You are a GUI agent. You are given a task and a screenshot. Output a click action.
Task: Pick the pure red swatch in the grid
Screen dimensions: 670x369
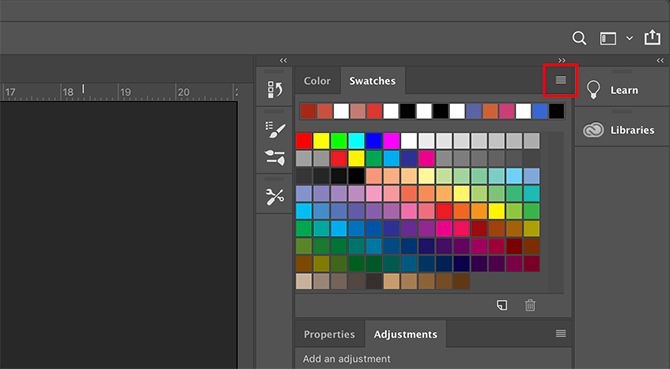click(x=304, y=141)
